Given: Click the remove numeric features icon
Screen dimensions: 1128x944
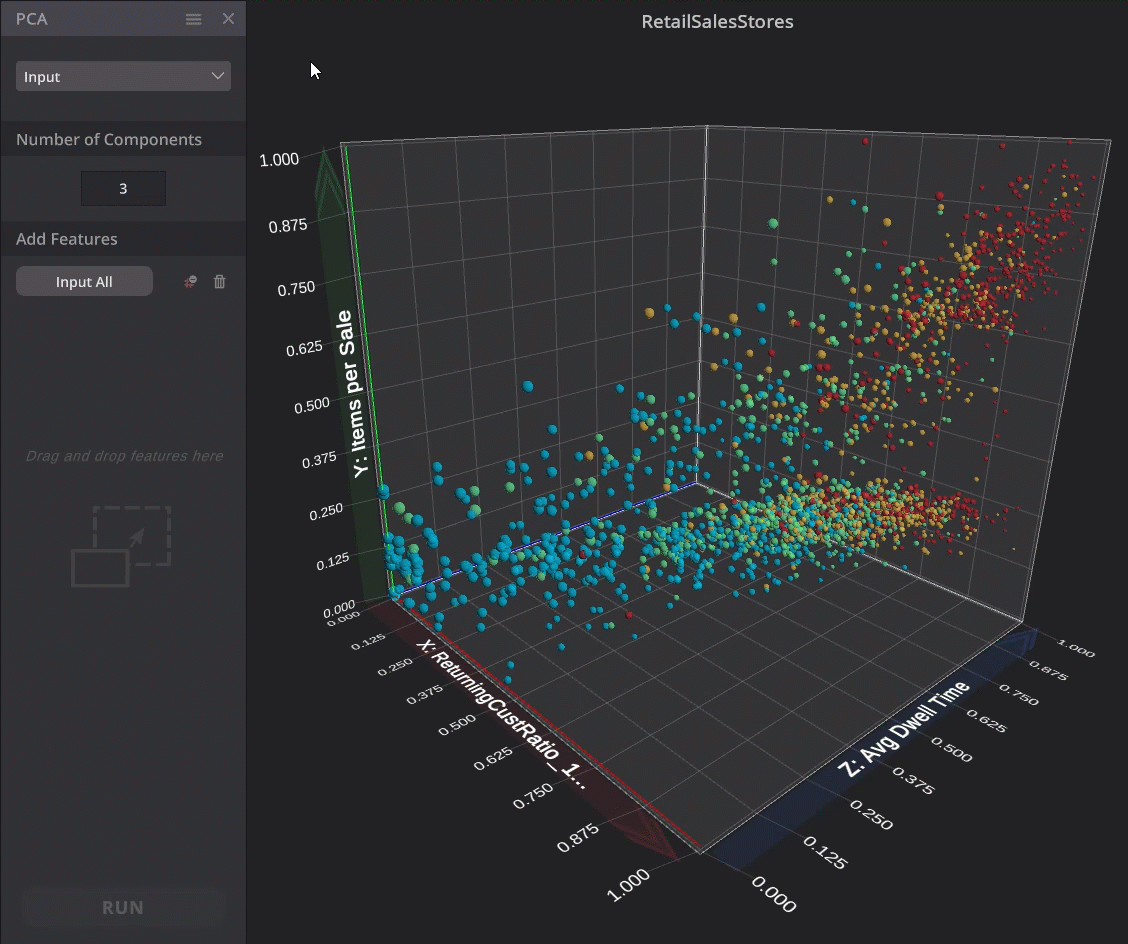Looking at the screenshot, I should point(190,281).
